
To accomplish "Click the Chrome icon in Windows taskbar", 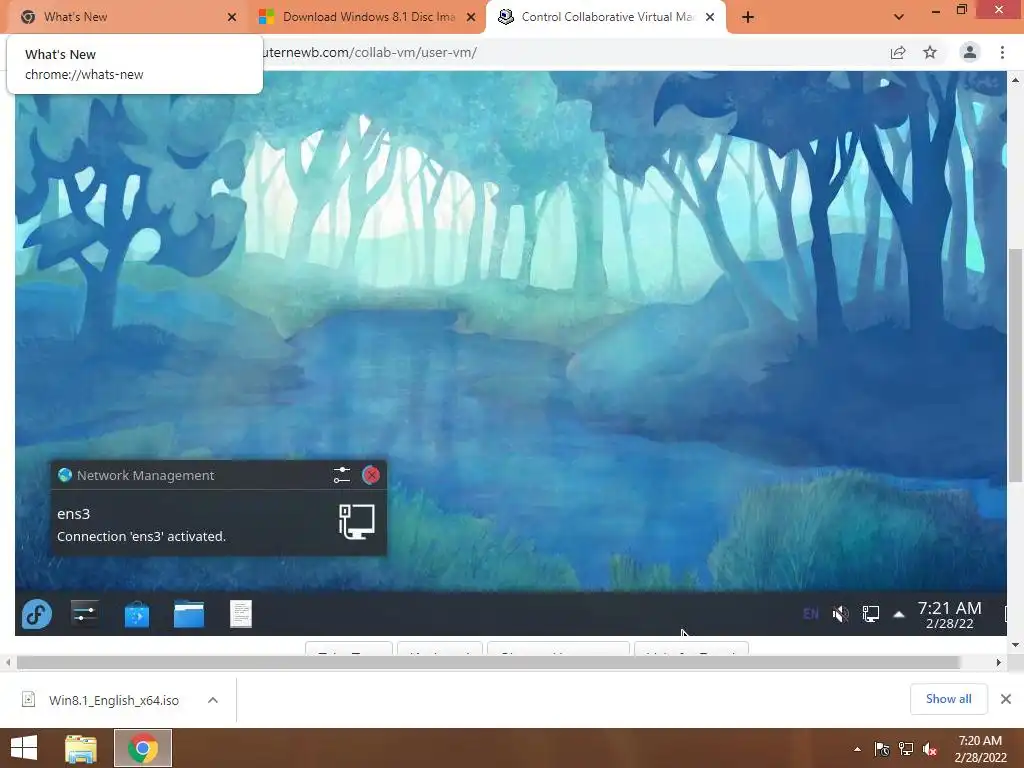I will (x=142, y=748).
